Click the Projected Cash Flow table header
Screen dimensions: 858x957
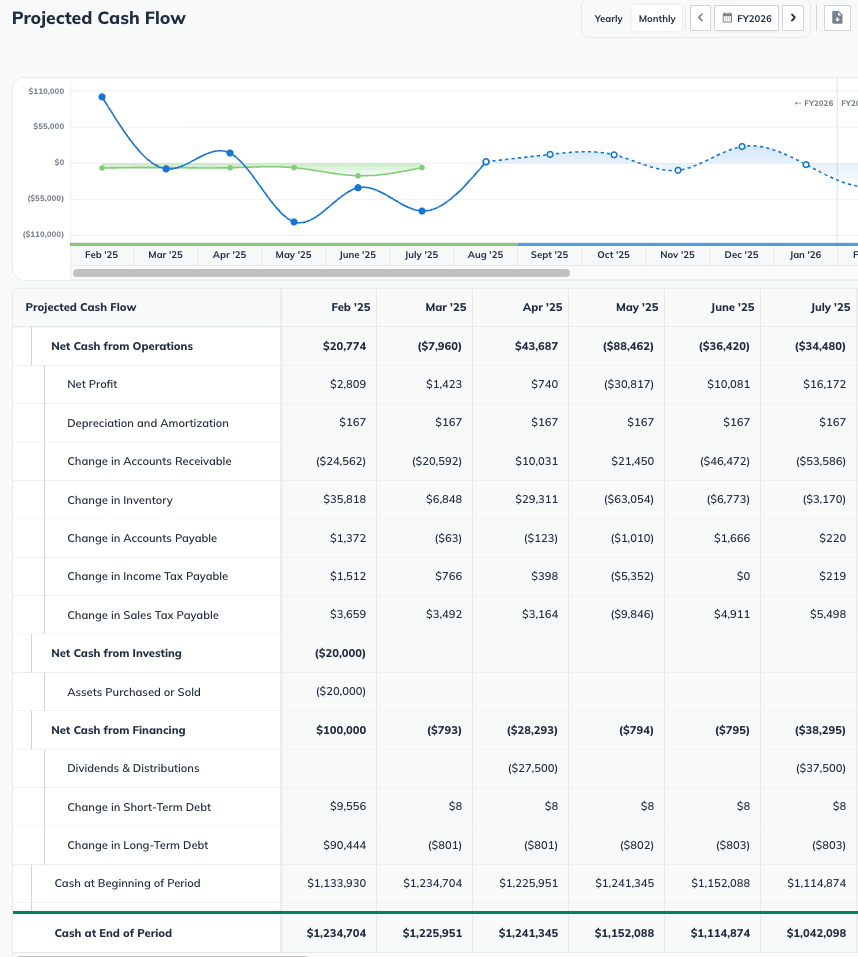click(81, 307)
